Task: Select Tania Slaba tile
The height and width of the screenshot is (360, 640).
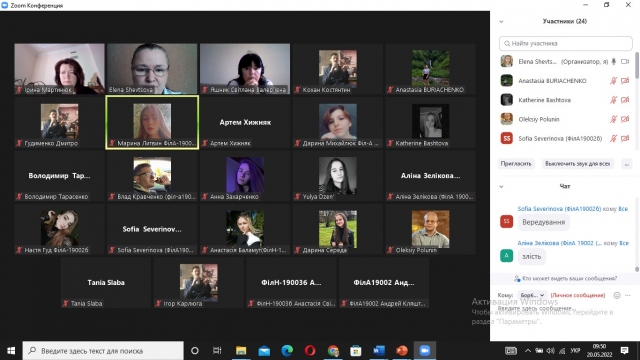Action: click(106, 283)
